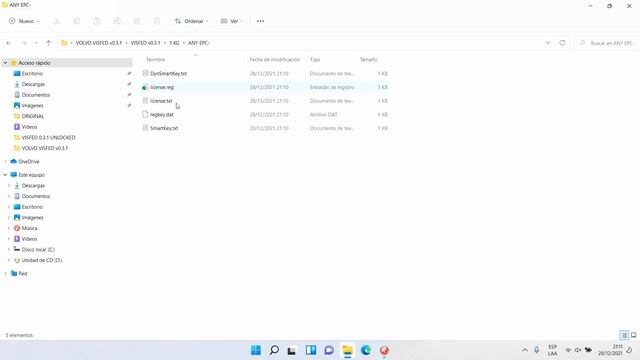Open the Nuevo (new item) menu
Viewport: 640px width, 360px height.
tap(24, 21)
